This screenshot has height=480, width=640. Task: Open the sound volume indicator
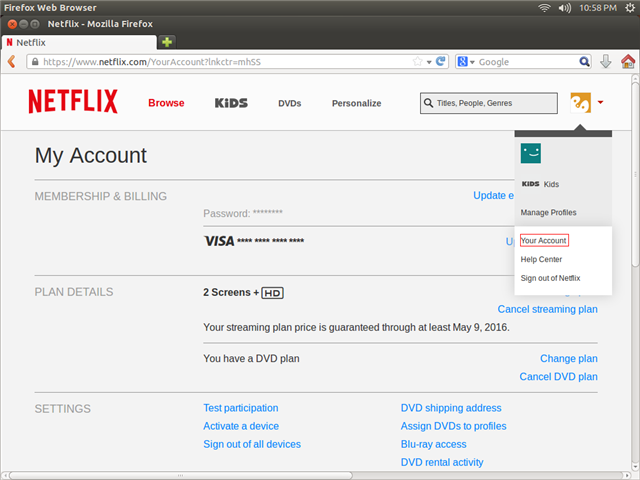tap(565, 7)
